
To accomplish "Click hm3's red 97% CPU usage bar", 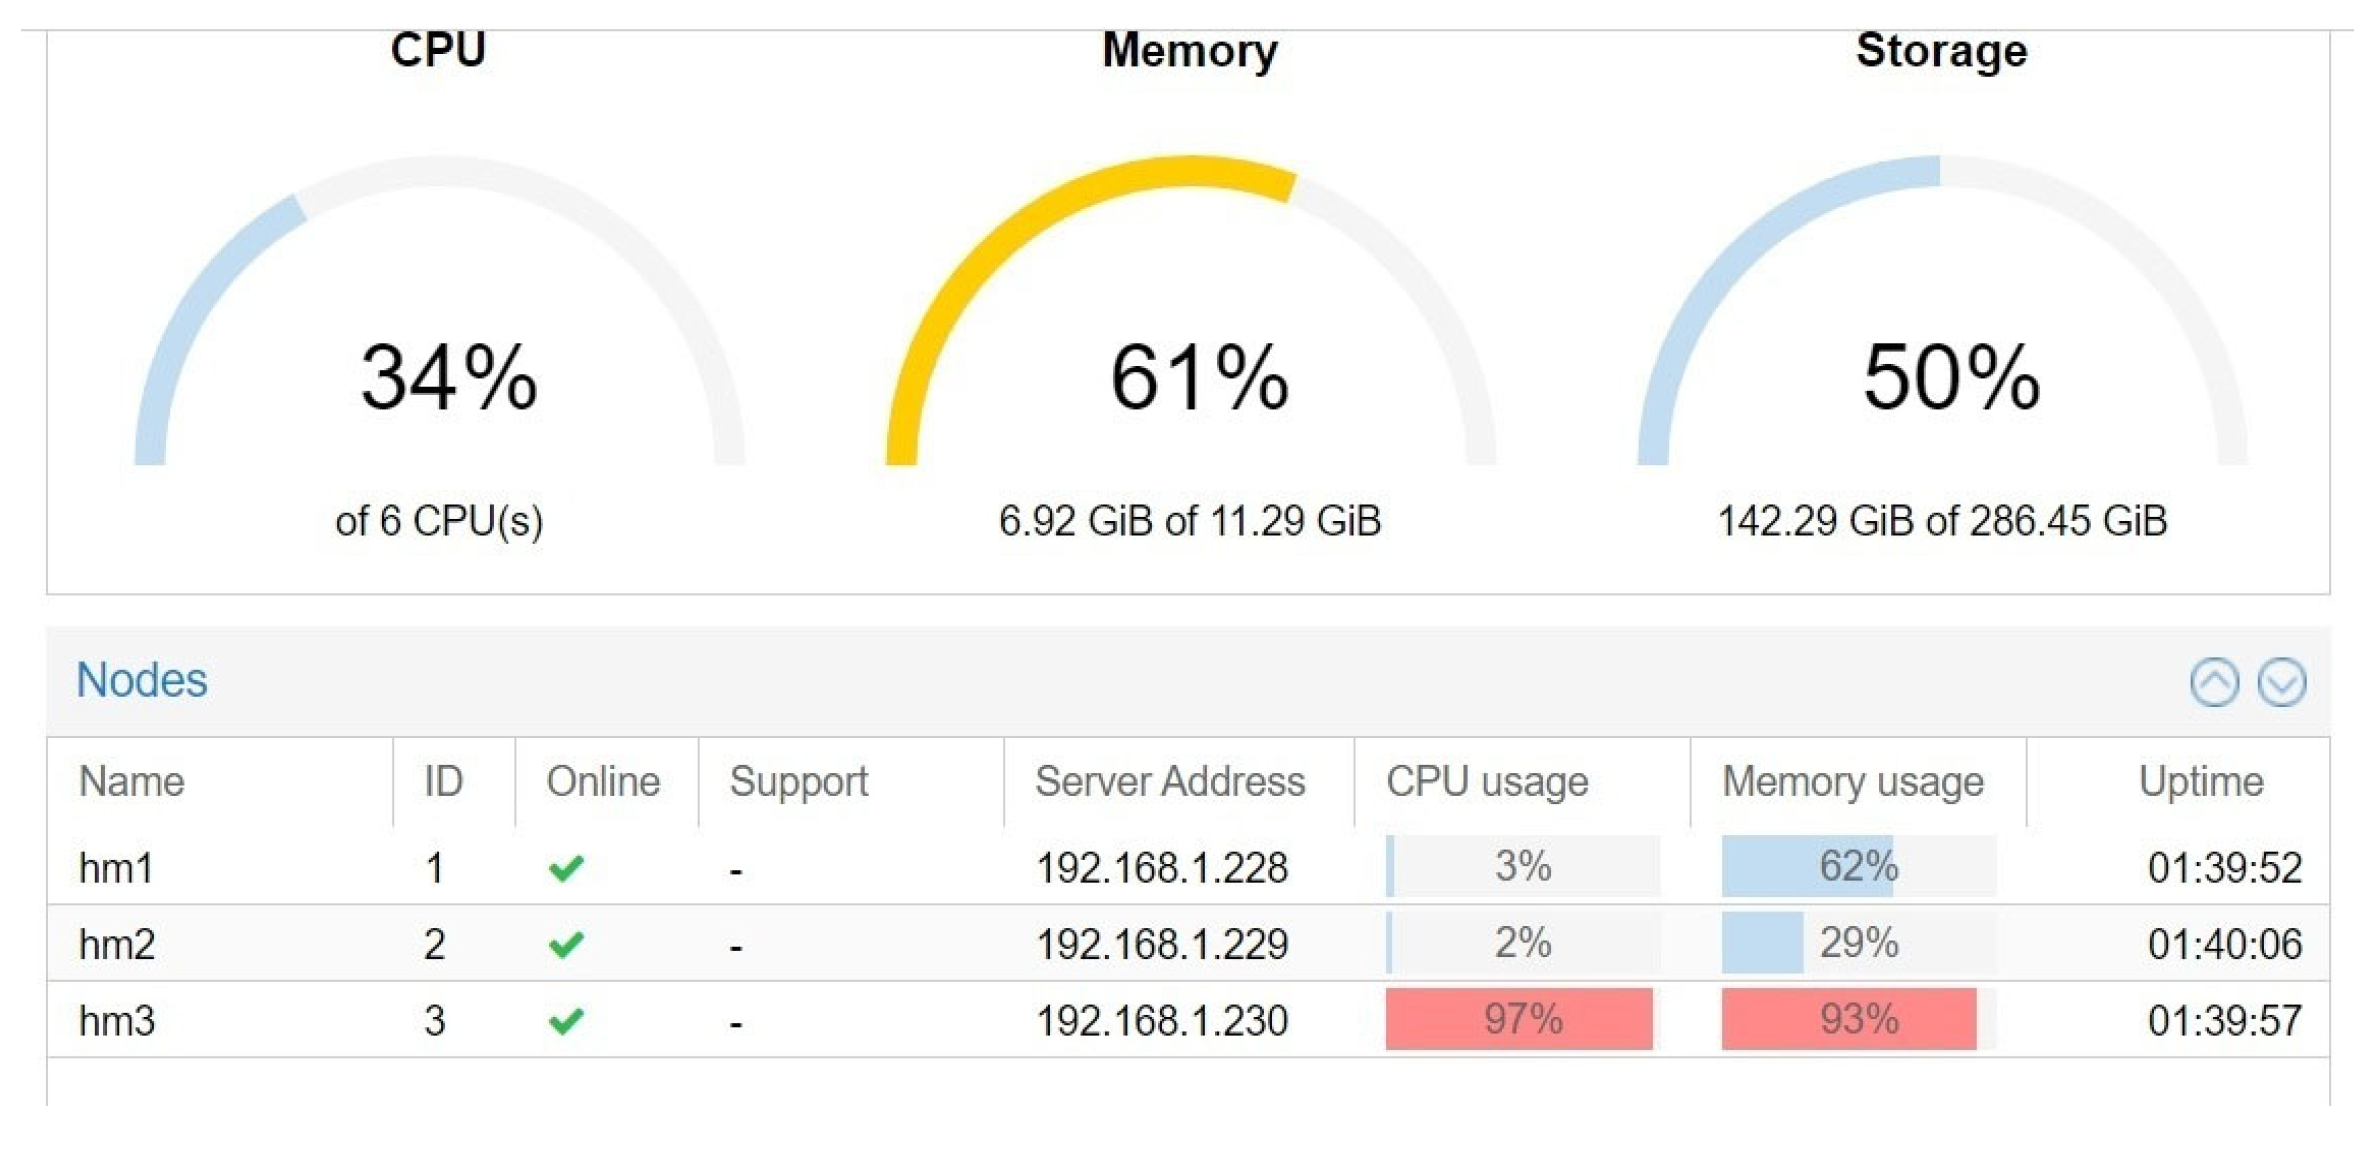I will [x=1521, y=1019].
